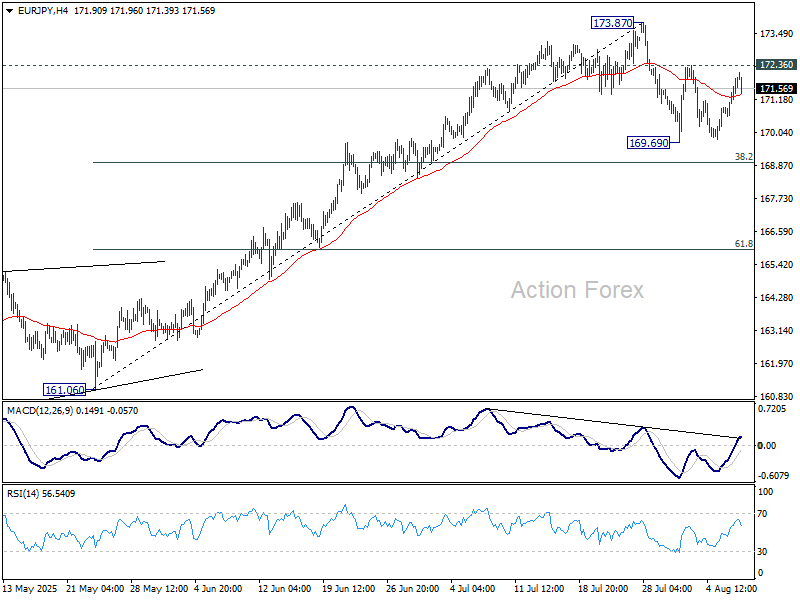Click the 19 Jun 12:00 time marker

coord(347,590)
